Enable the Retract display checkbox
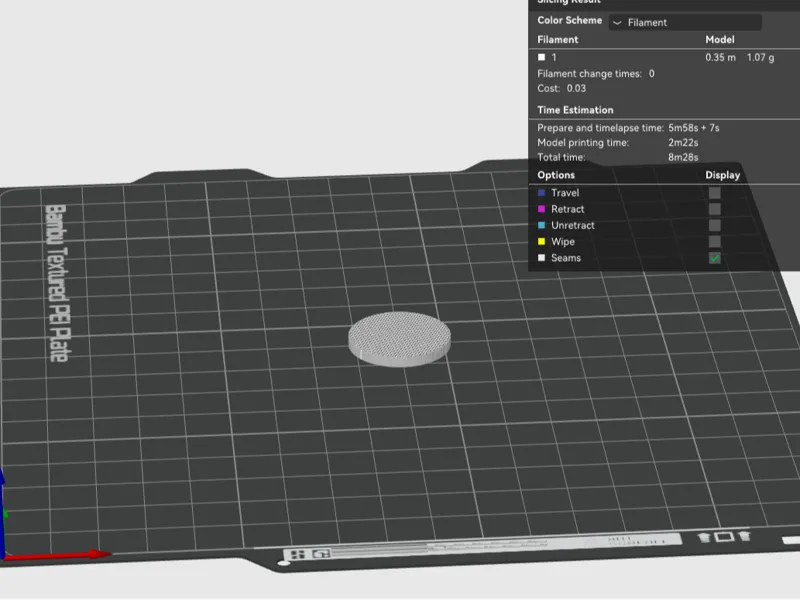The width and height of the screenshot is (800, 600). (715, 209)
